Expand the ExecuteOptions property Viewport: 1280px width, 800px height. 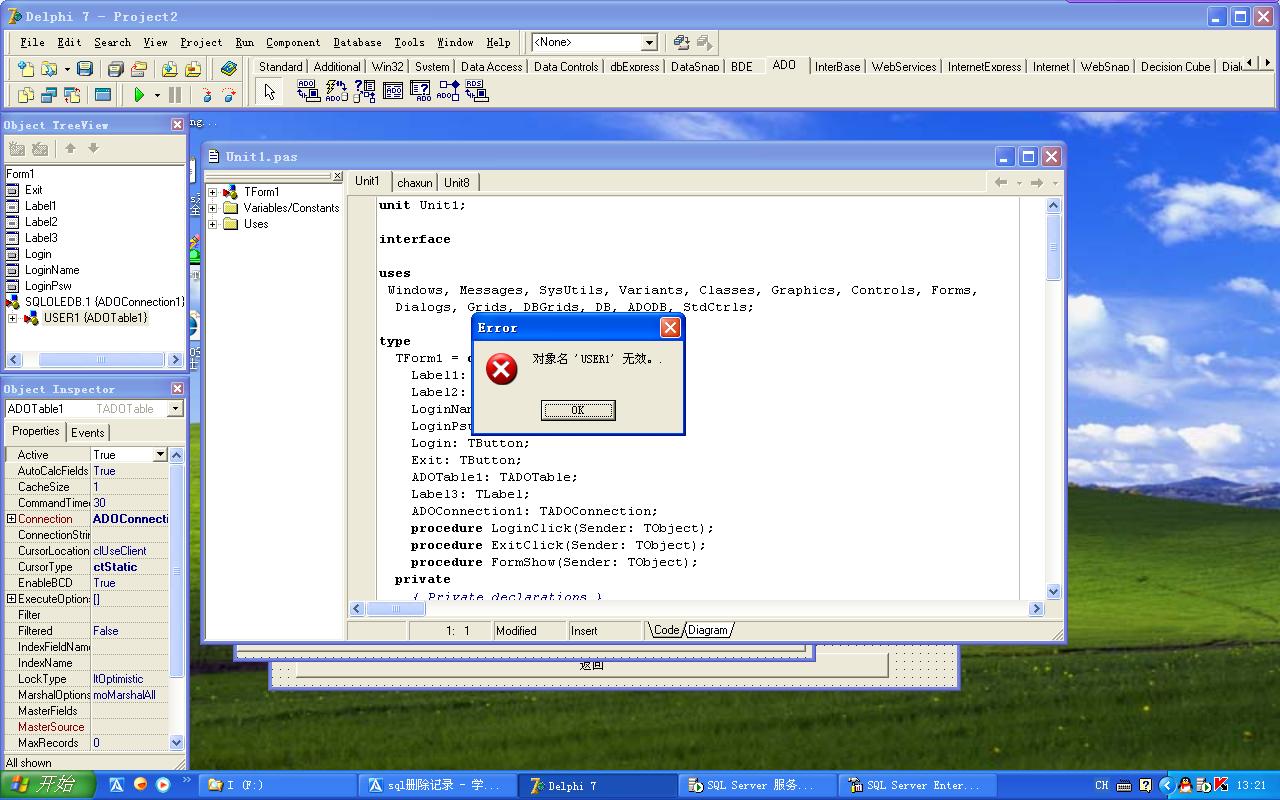tap(11, 599)
